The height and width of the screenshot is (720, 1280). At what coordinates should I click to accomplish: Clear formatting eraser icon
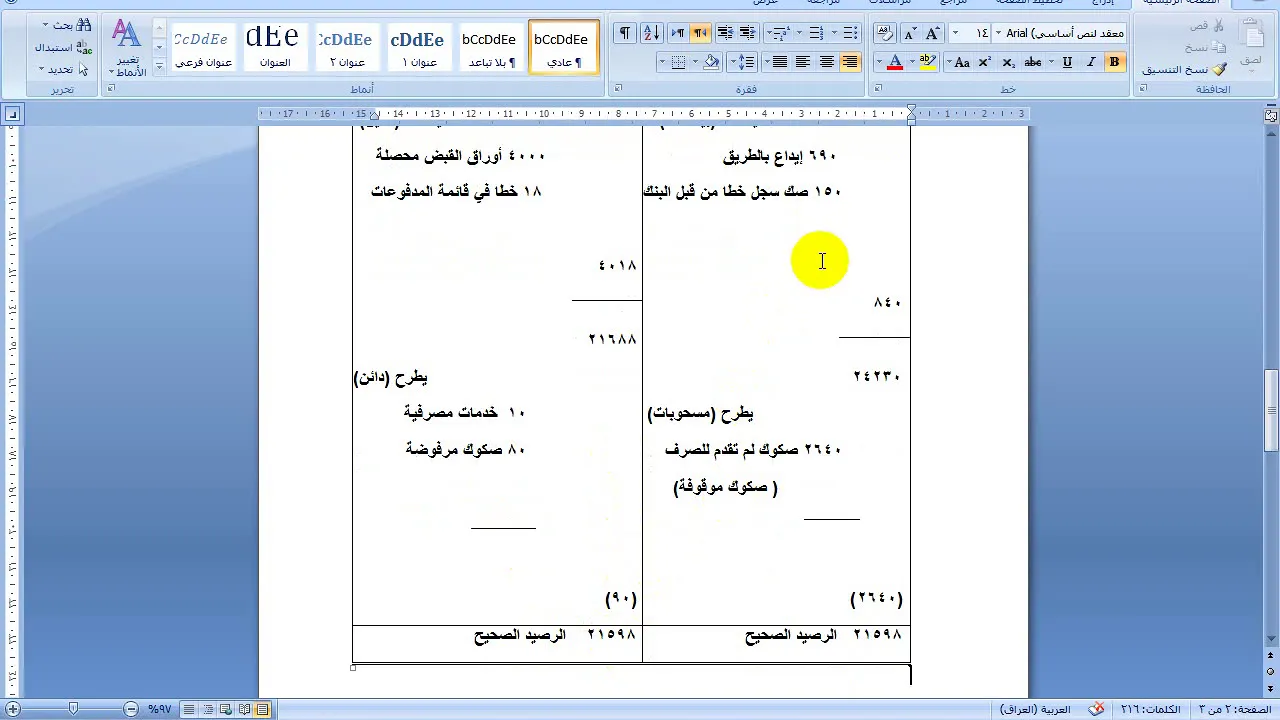(884, 33)
